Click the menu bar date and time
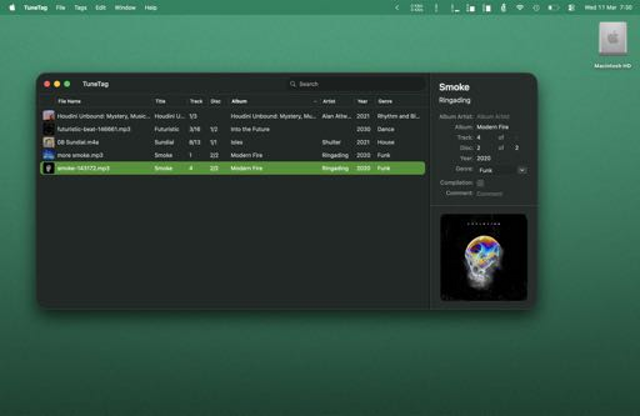 coord(608,7)
